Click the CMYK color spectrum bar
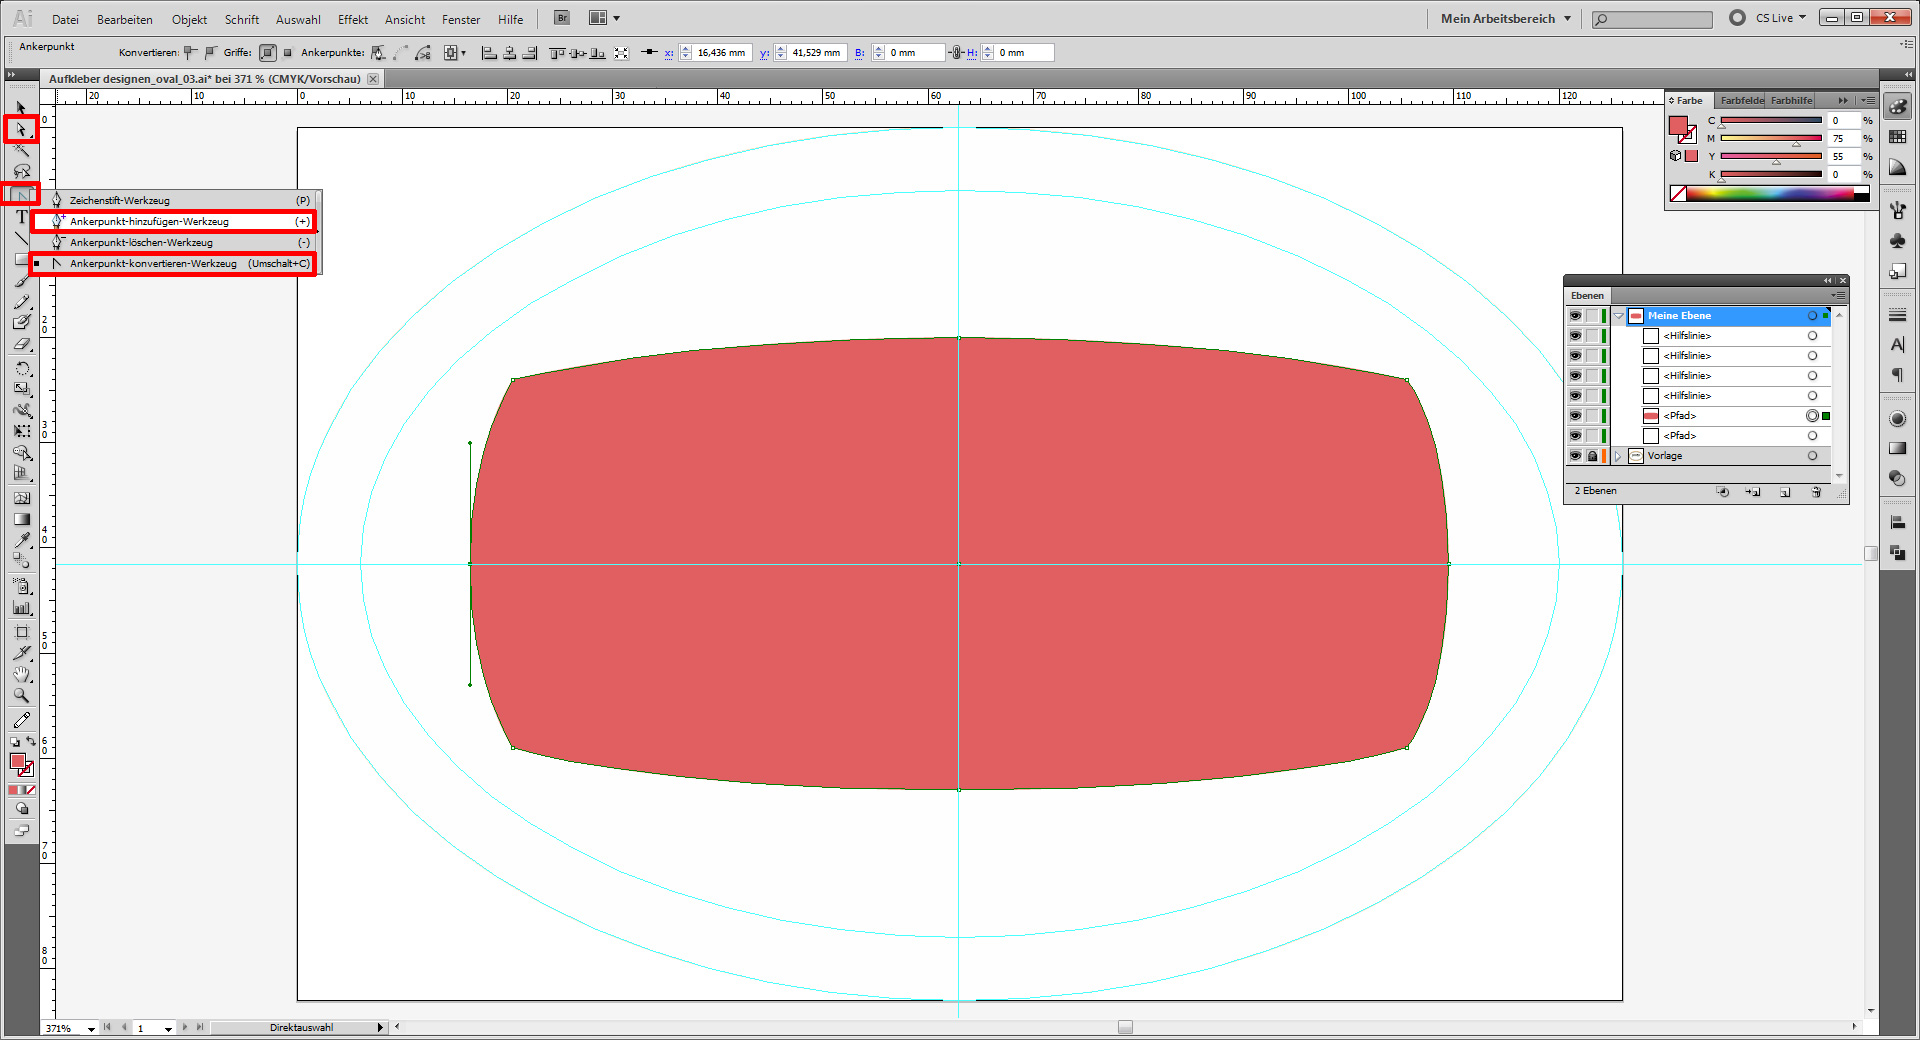The width and height of the screenshot is (1920, 1040). pyautogui.click(x=1770, y=194)
